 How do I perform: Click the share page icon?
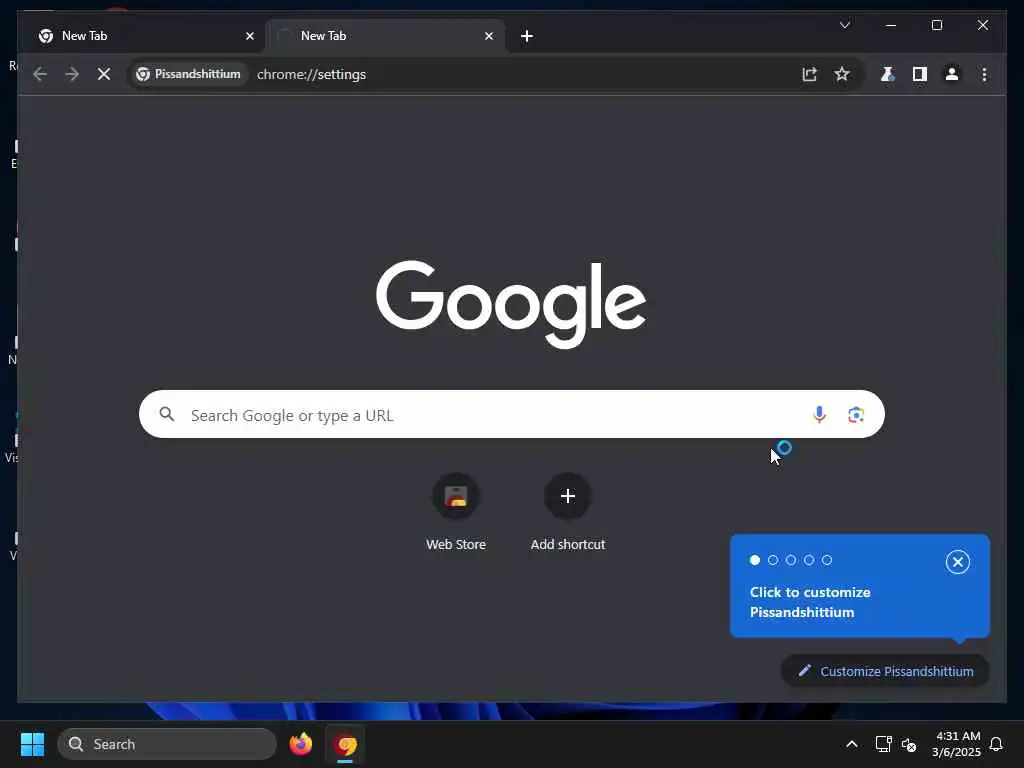pyautogui.click(x=810, y=74)
